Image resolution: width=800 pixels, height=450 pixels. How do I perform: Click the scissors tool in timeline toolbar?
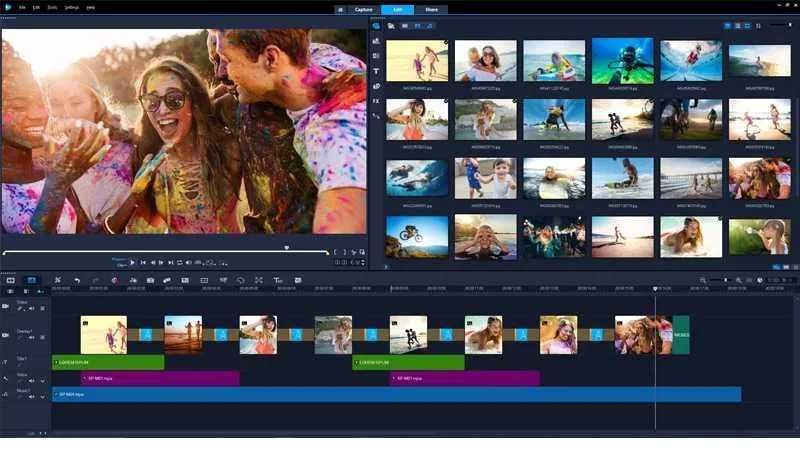coord(58,280)
